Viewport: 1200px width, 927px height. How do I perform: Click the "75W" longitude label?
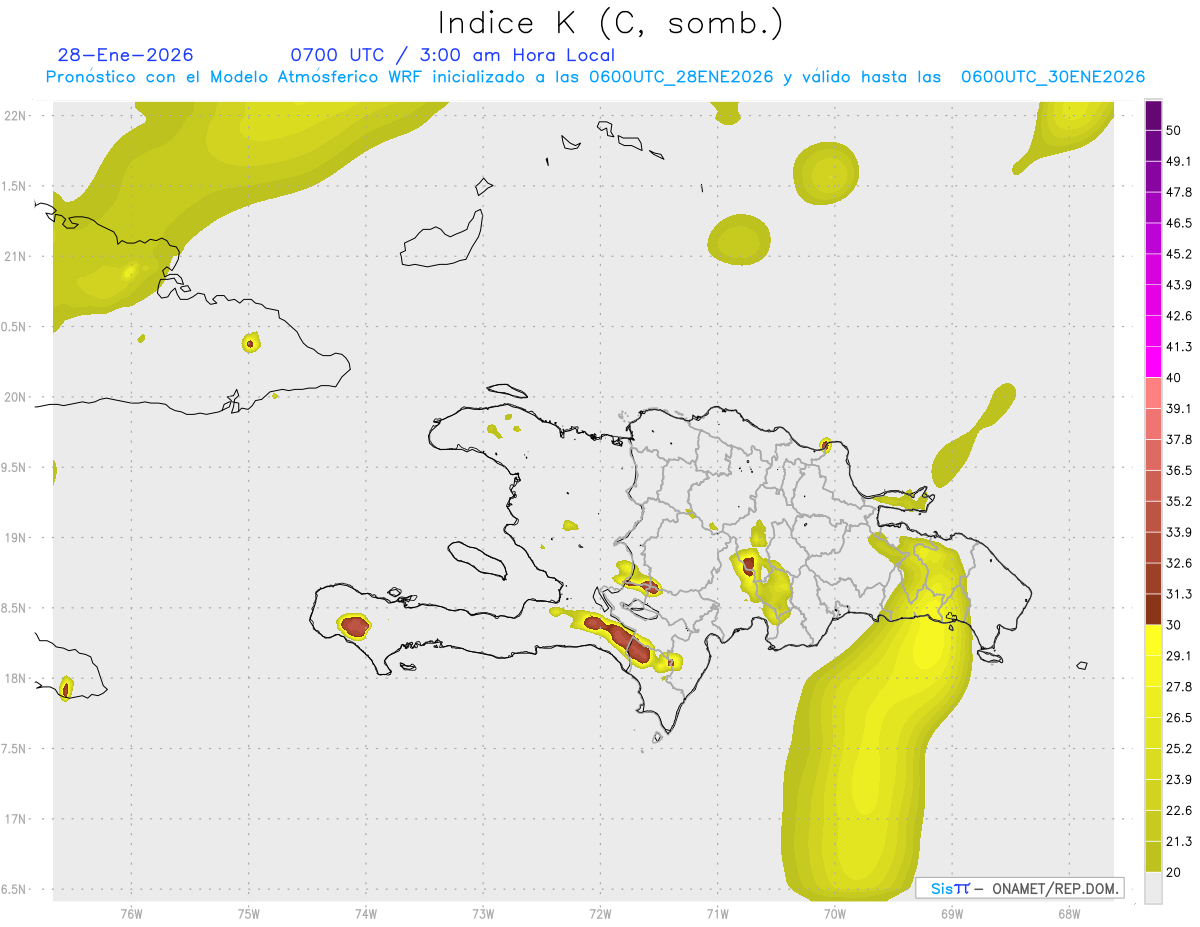point(249,914)
